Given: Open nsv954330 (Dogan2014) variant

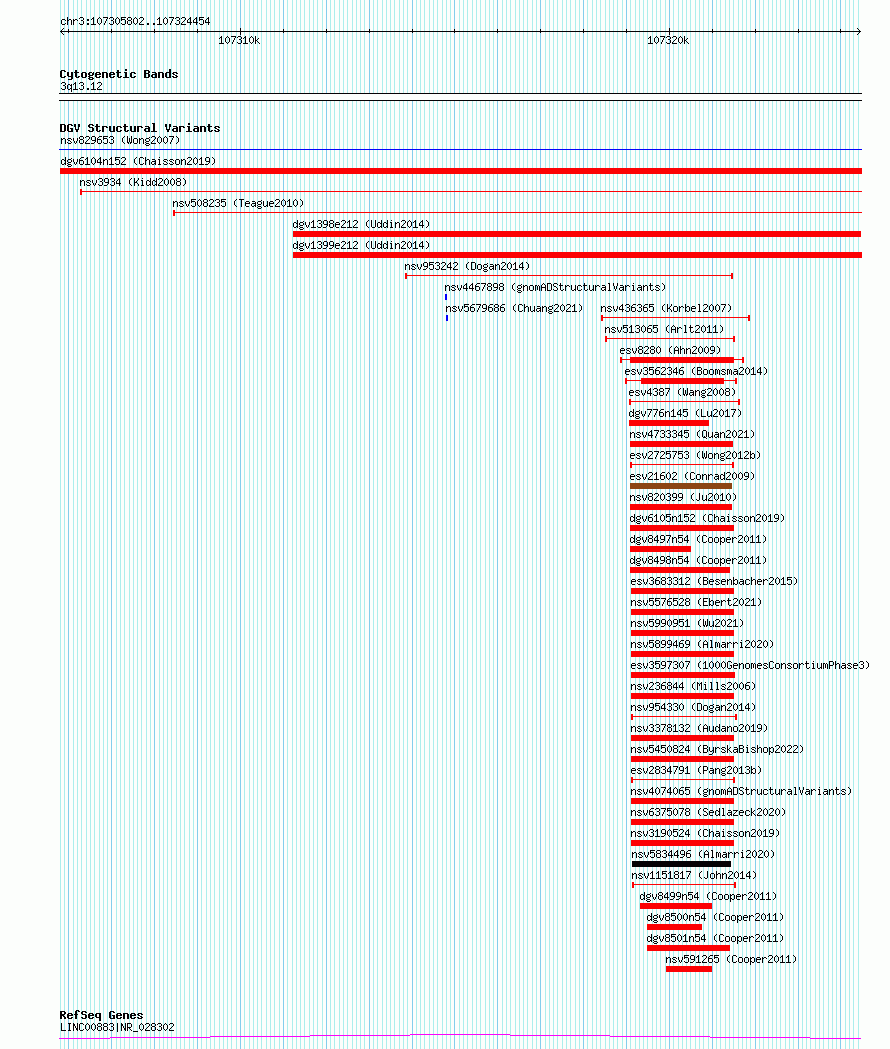Looking at the screenshot, I should (693, 707).
